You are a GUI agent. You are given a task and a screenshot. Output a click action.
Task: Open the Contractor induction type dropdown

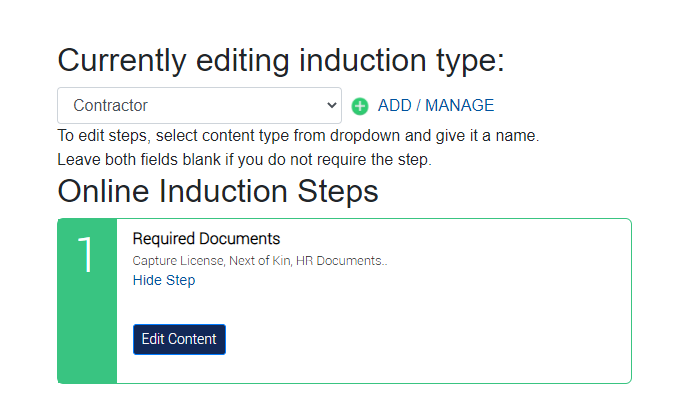coord(199,105)
